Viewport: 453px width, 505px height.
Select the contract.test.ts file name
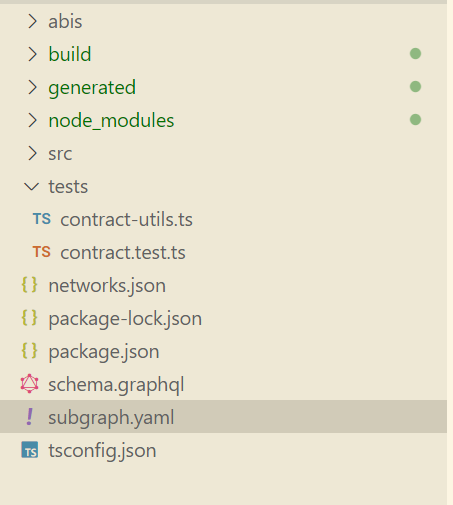click(x=123, y=253)
